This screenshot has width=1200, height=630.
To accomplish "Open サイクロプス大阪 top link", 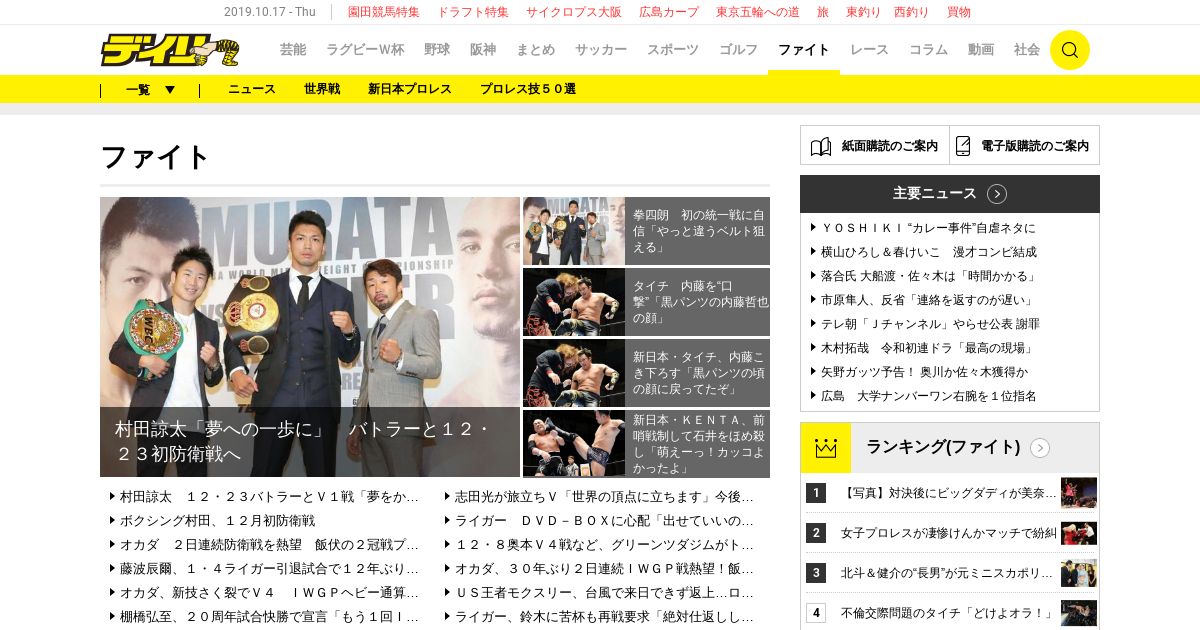I will [x=573, y=12].
